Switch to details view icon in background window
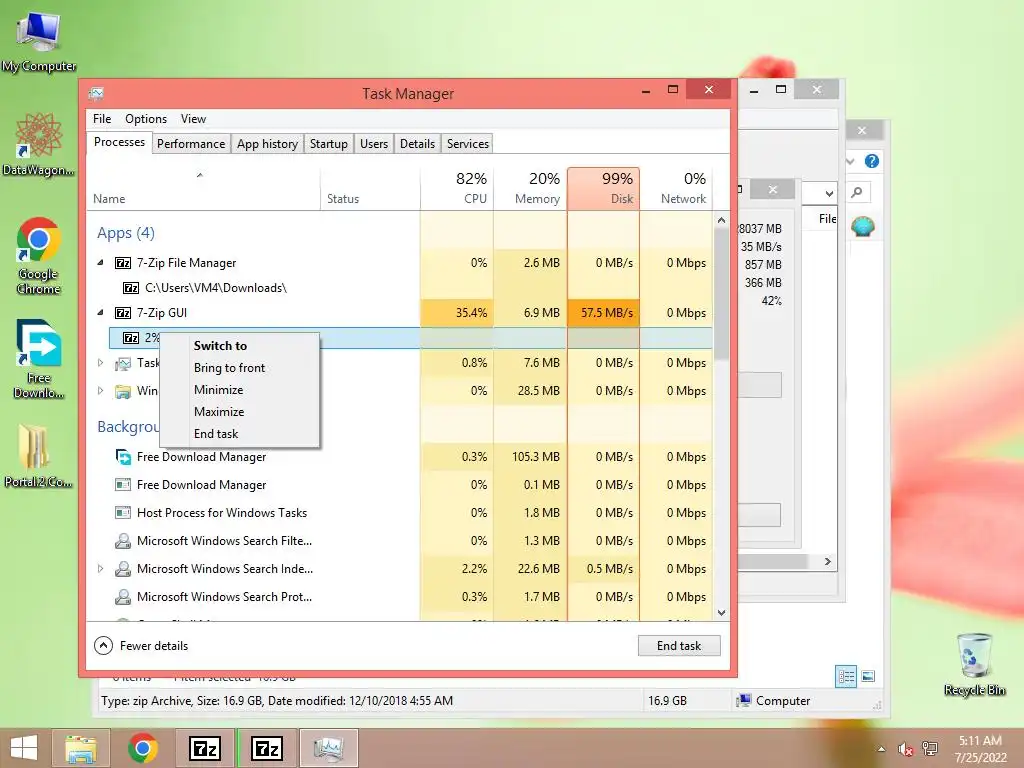 (846, 677)
